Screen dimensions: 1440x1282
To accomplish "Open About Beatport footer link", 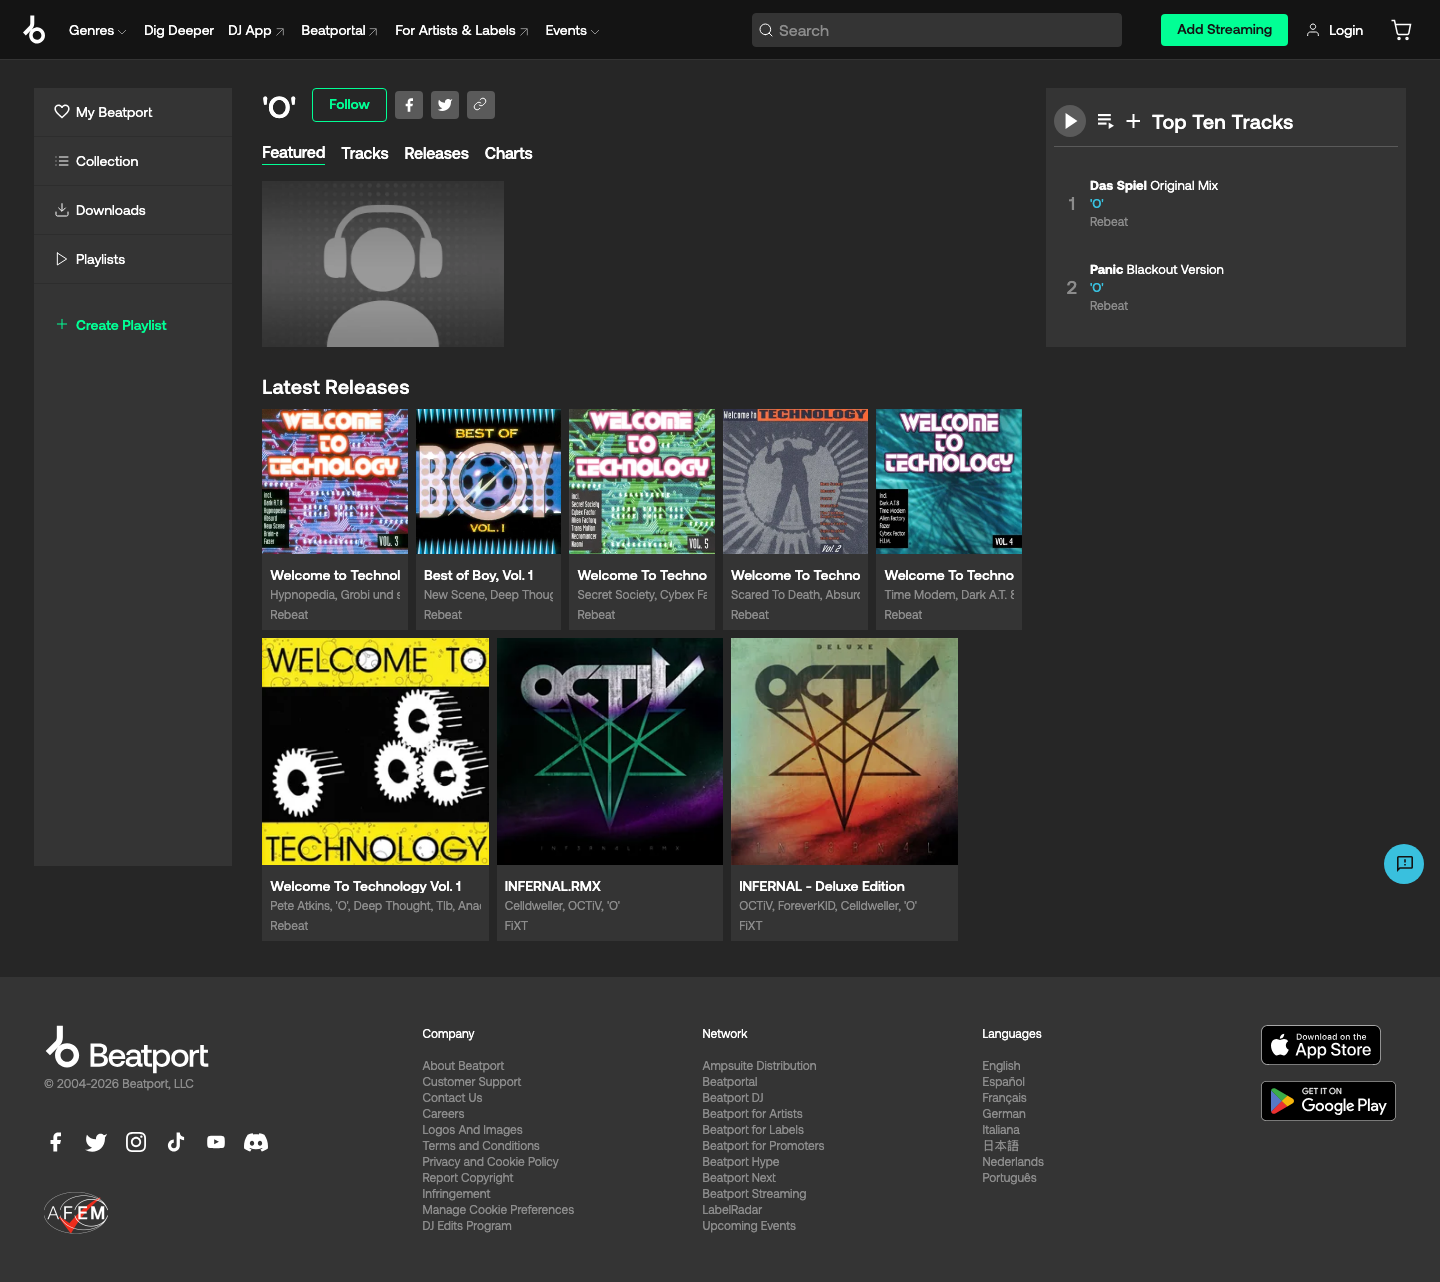I will (x=463, y=1066).
